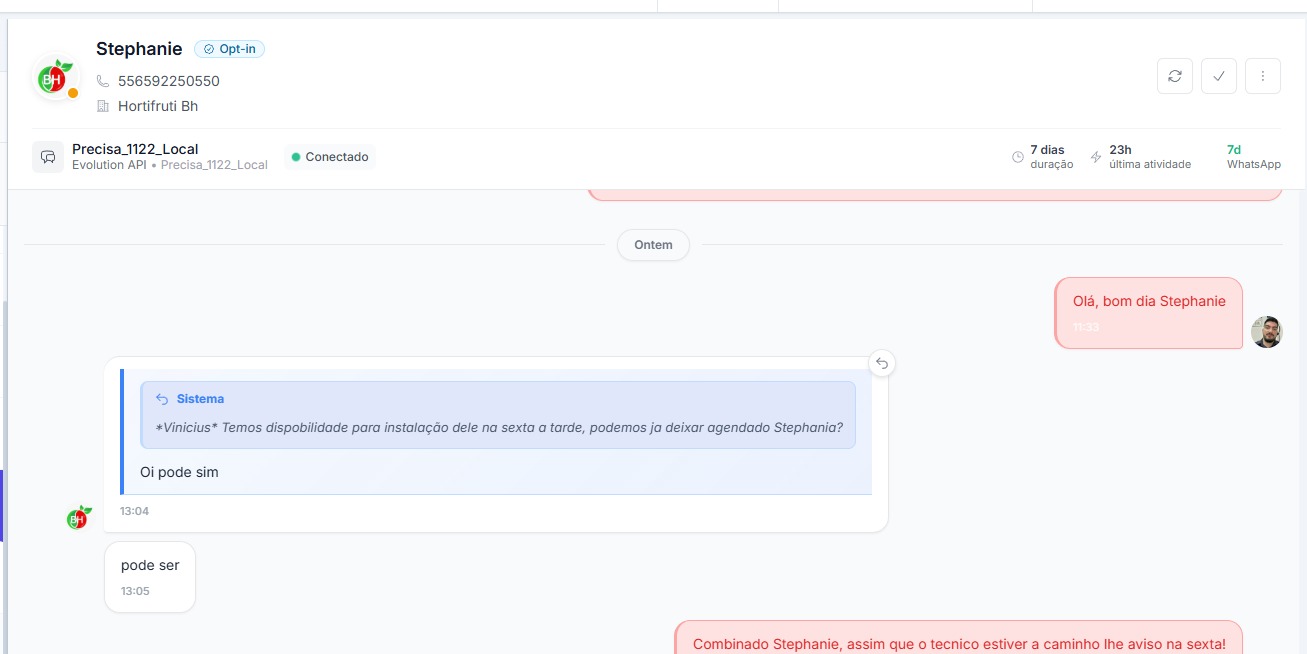Click Stephanie's Hortifruti BH avatar in the header

[x=55, y=78]
